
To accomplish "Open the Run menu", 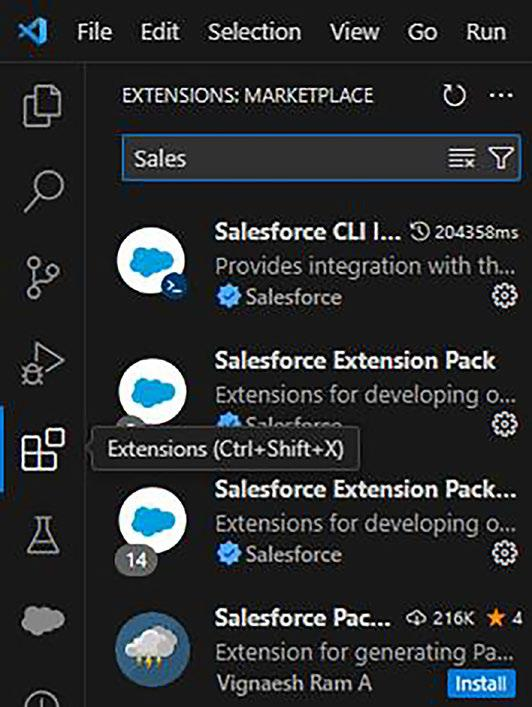I will (x=486, y=32).
